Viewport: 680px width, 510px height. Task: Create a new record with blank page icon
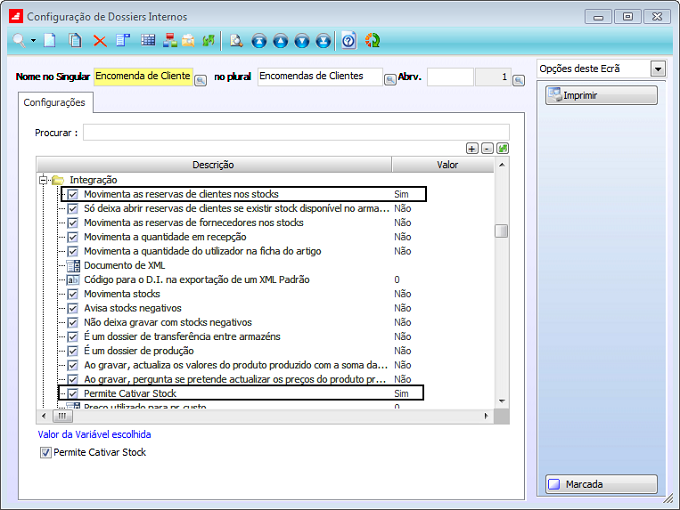50,41
